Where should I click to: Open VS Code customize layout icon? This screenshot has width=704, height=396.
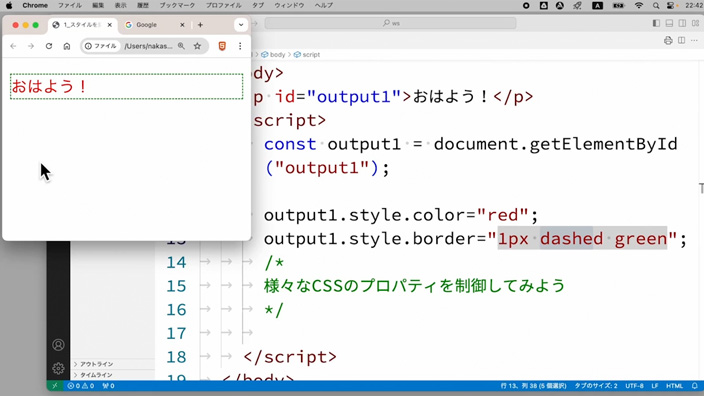click(695, 23)
